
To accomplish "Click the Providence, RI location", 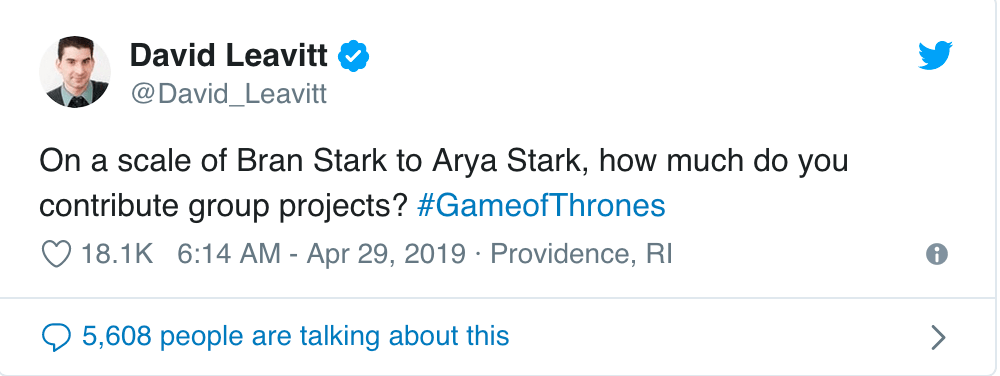I will tap(581, 254).
